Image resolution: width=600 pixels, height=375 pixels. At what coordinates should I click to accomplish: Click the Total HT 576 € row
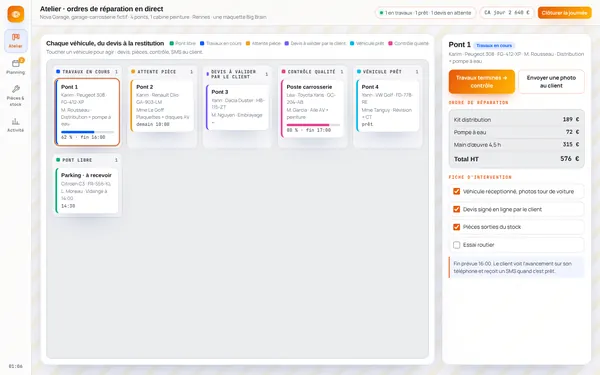[x=516, y=159]
